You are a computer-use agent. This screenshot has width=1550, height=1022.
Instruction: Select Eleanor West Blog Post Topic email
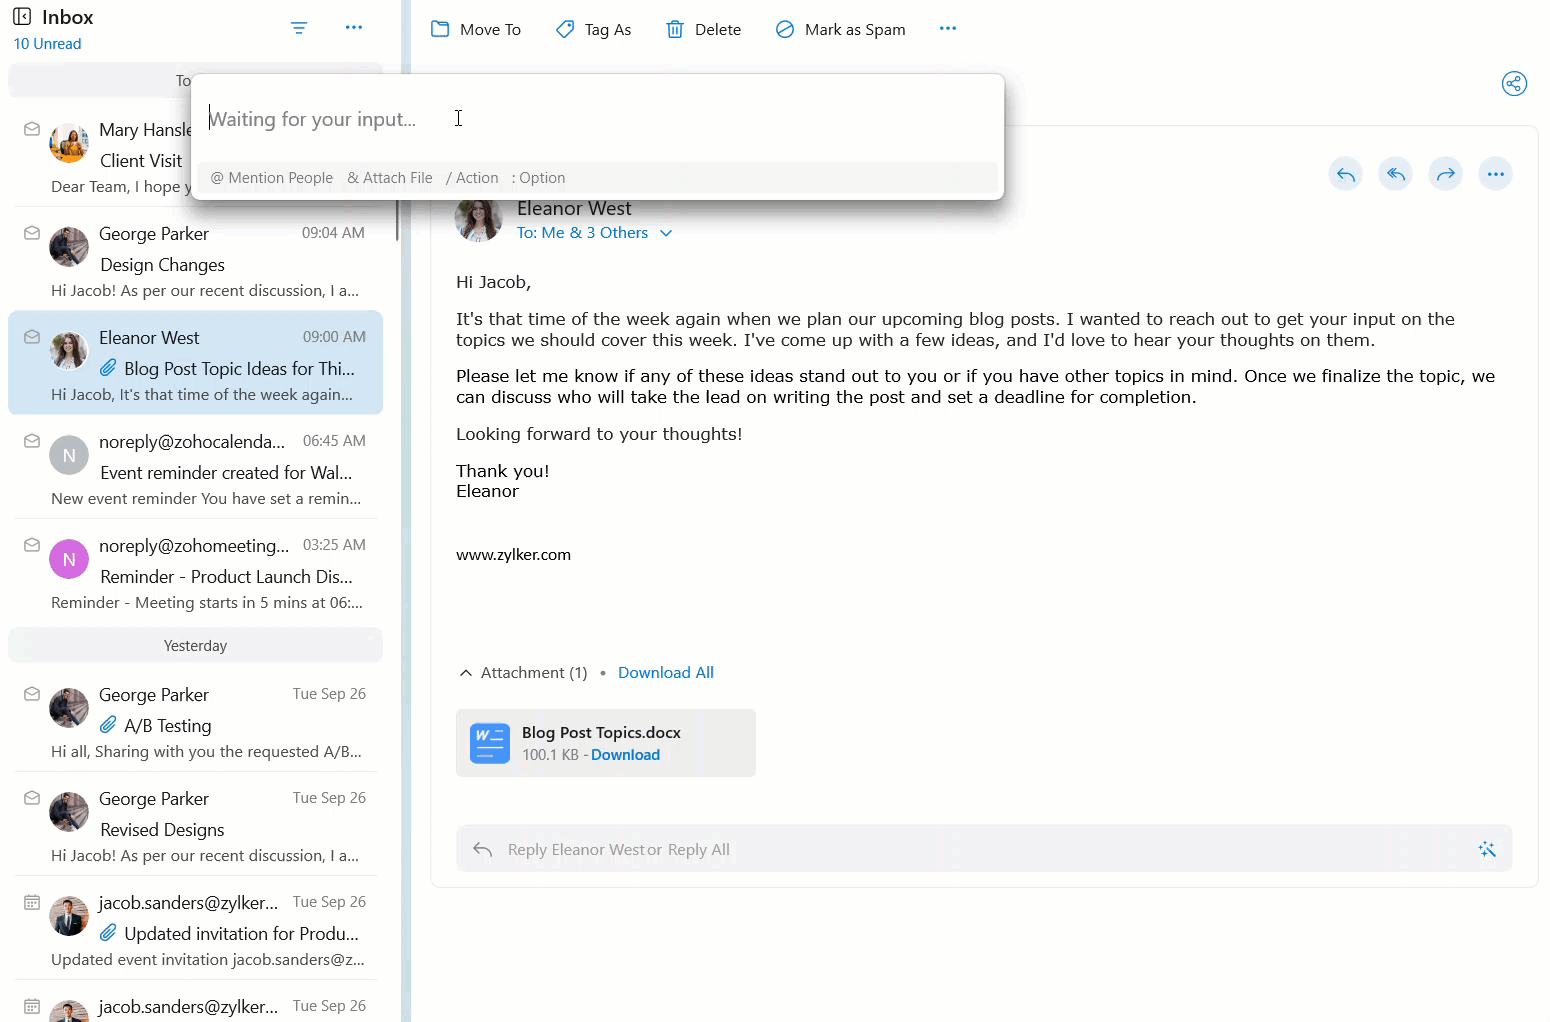[x=196, y=364]
